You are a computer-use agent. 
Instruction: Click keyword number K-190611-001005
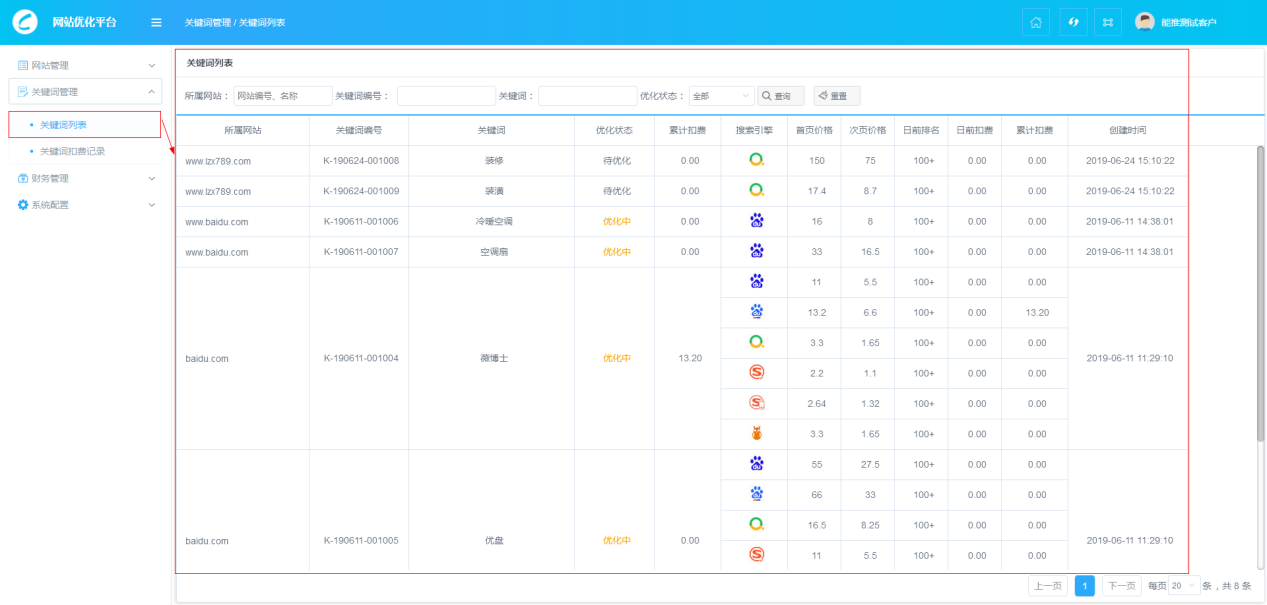[361, 540]
